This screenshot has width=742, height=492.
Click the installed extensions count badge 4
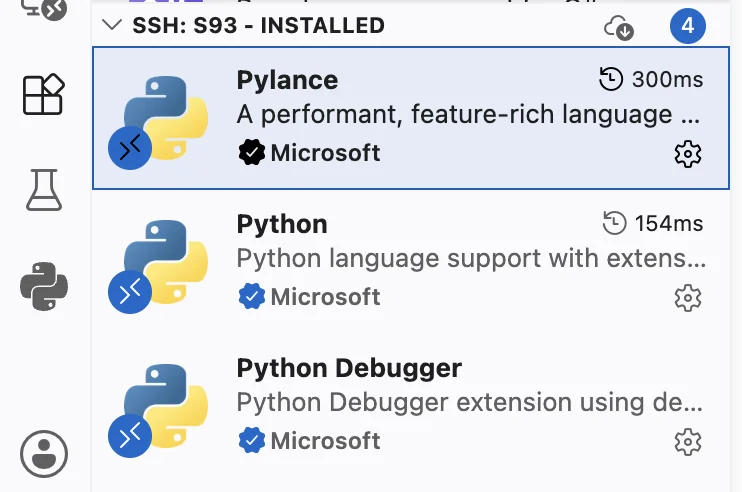click(x=688, y=26)
